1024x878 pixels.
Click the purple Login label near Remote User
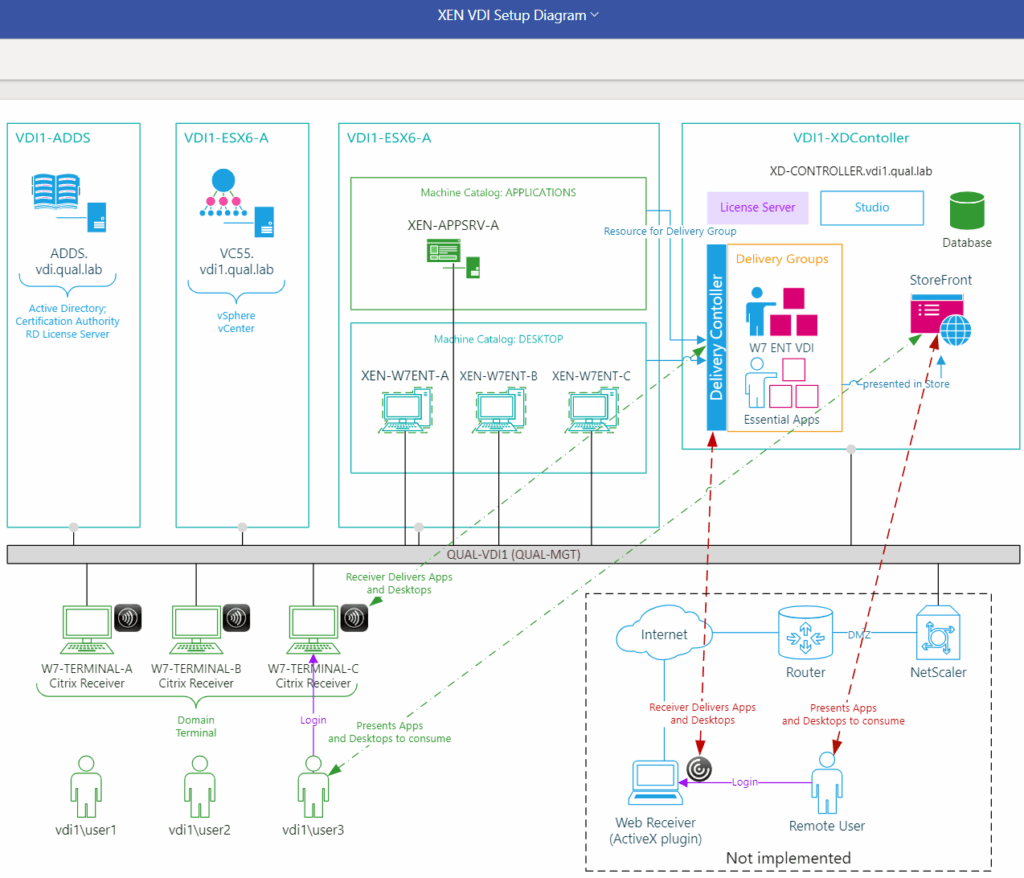(x=744, y=782)
